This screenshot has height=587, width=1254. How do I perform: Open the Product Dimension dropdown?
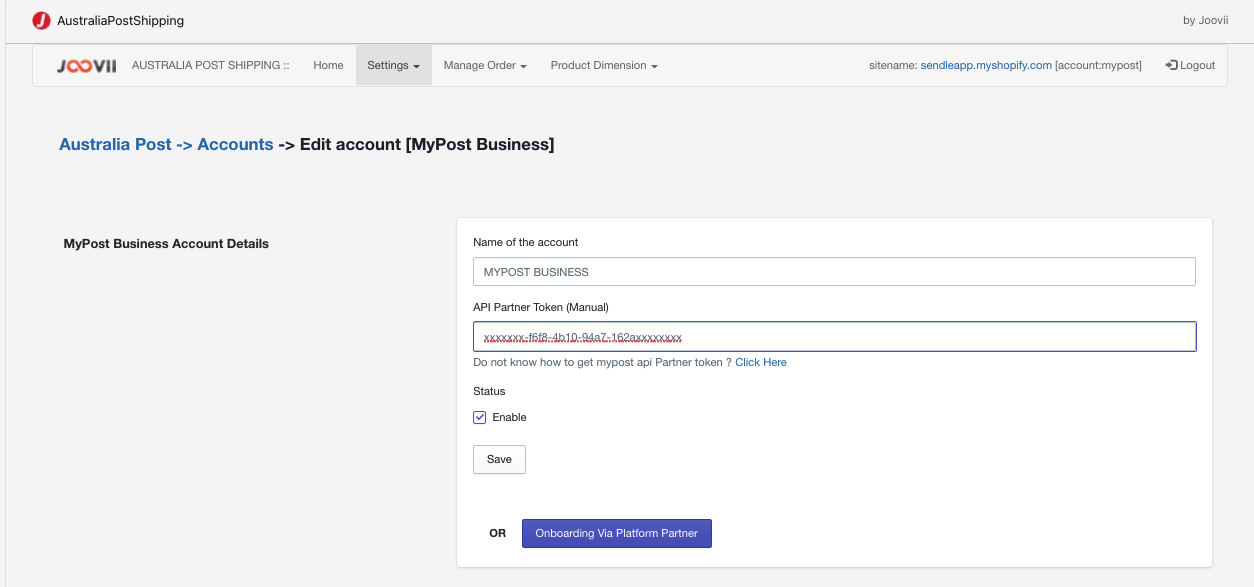603,64
